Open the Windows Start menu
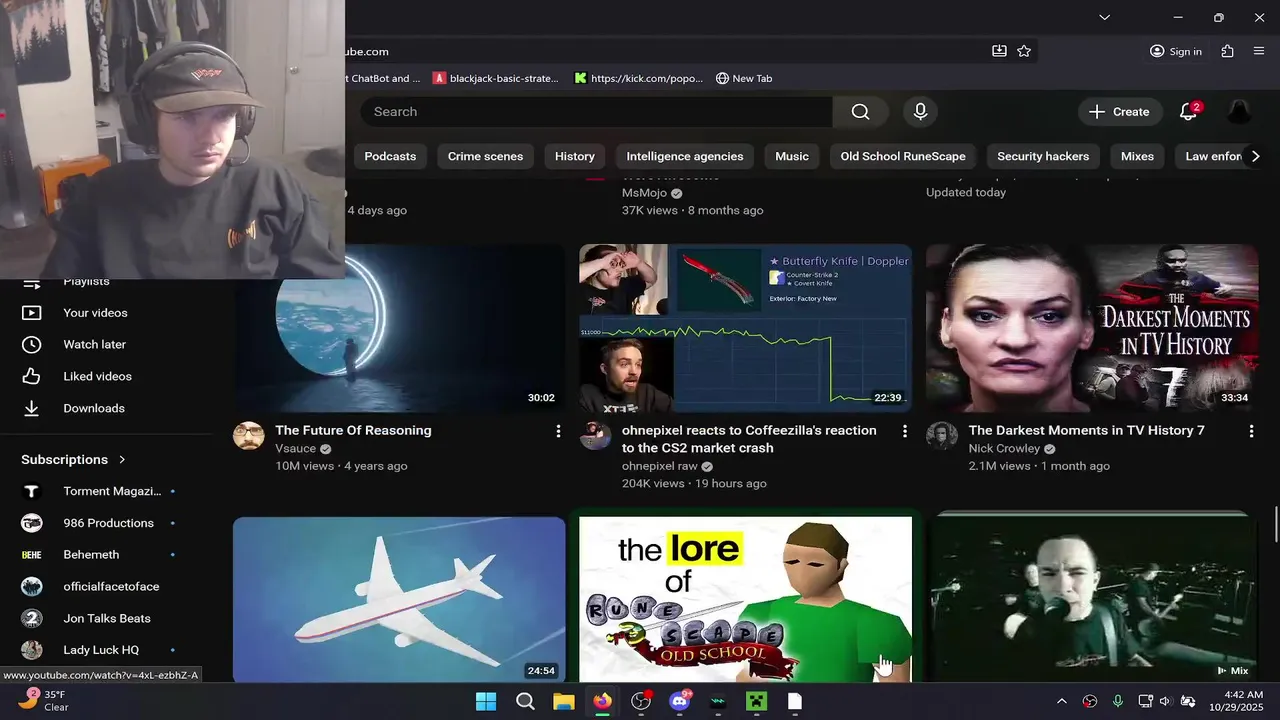 [486, 701]
